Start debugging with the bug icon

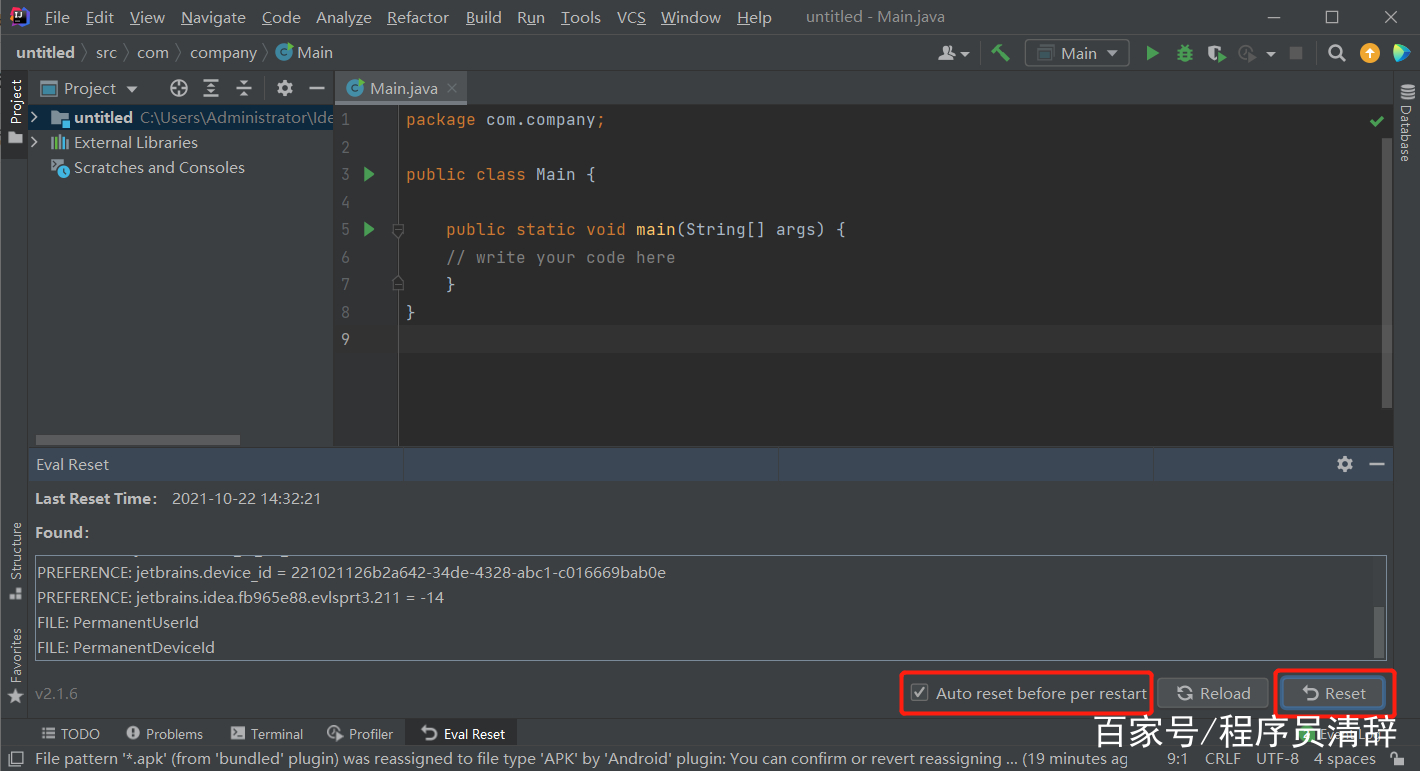tap(1185, 53)
